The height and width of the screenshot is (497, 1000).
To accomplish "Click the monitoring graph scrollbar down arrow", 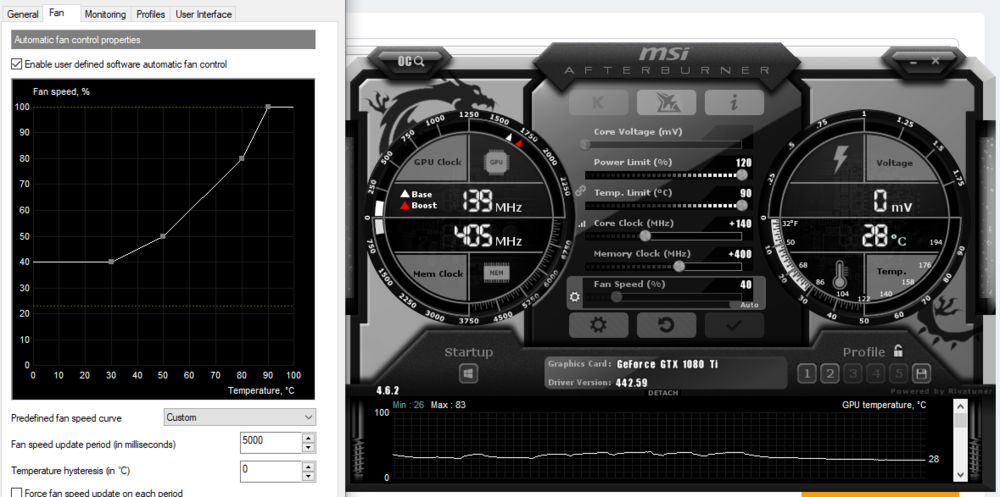I will click(960, 475).
